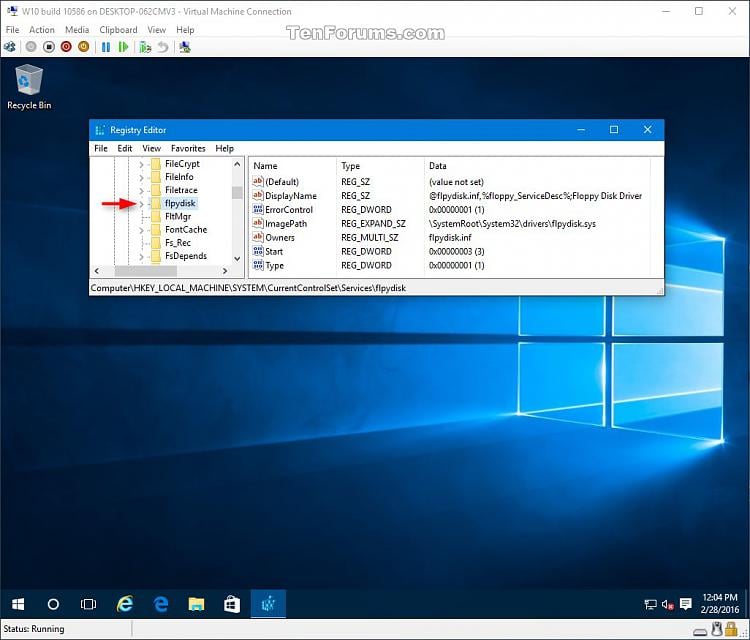Click the ImagePath data flpydisk.sys path
The width and height of the screenshot is (750, 640).
[x=512, y=223]
